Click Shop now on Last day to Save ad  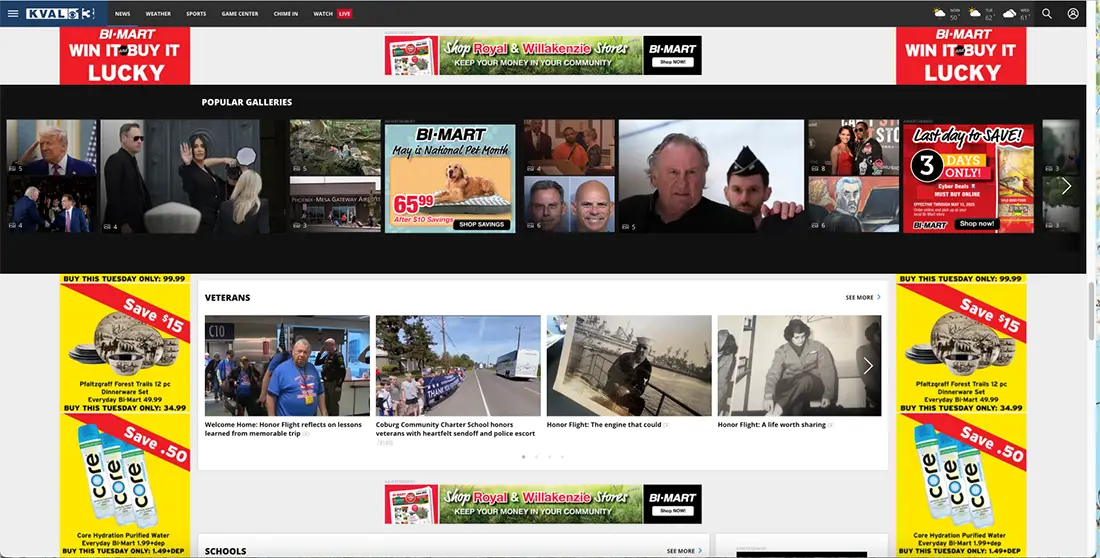[977, 224]
